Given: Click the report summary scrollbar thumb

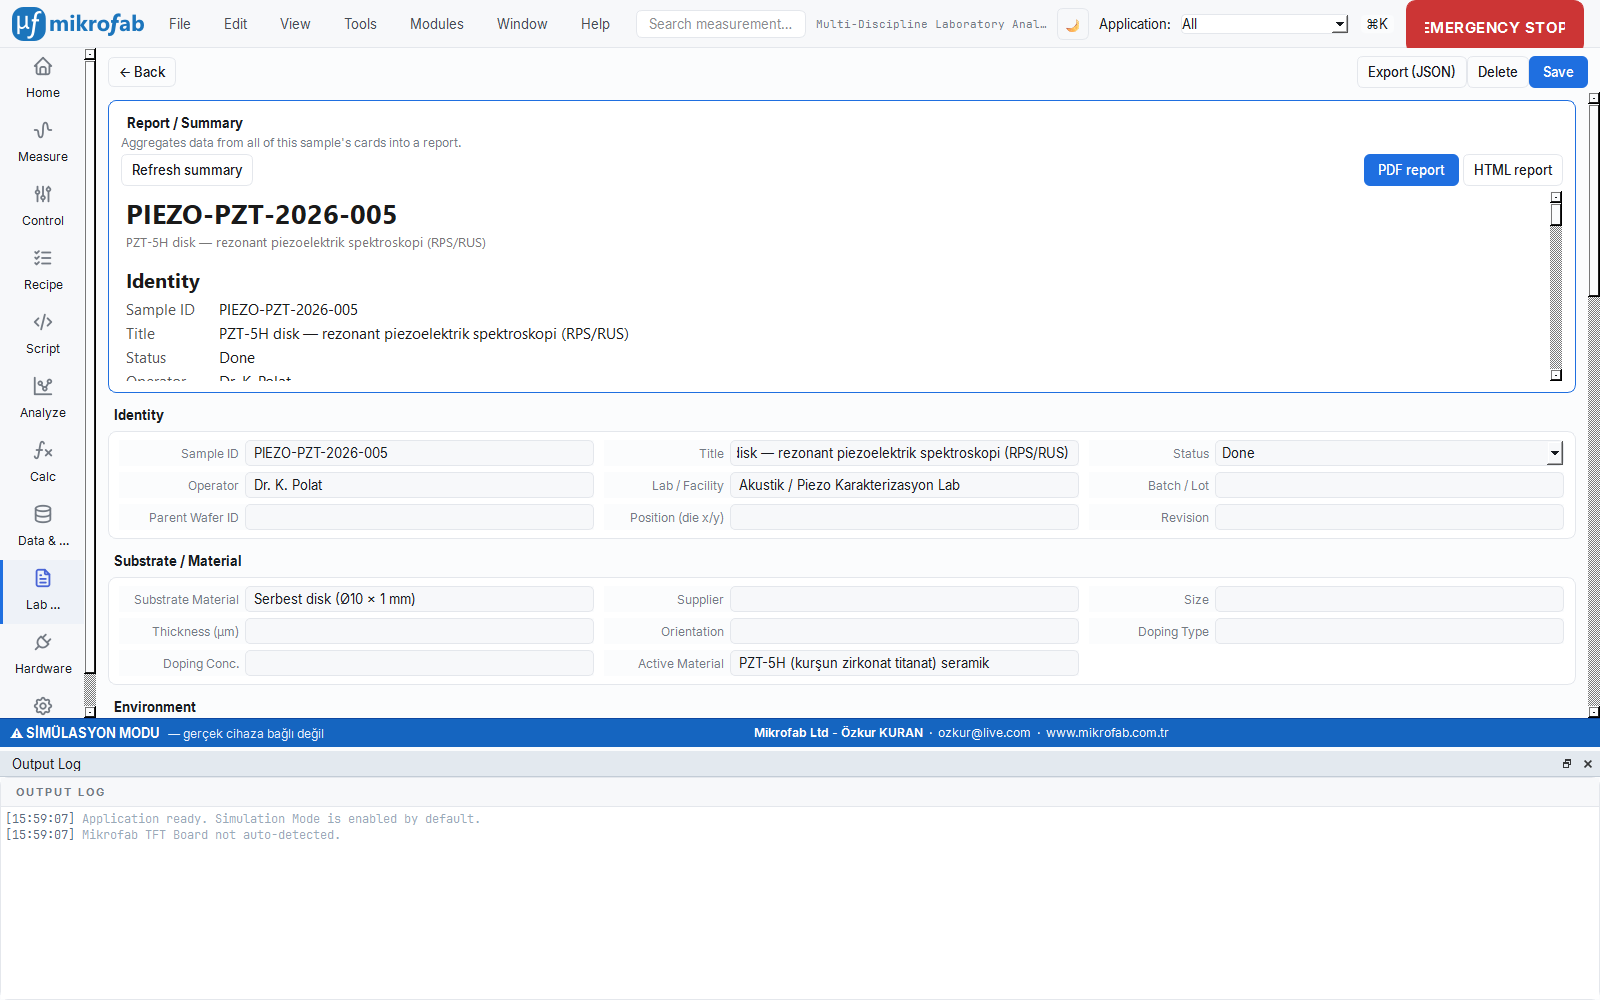Looking at the screenshot, I should coord(1556,214).
